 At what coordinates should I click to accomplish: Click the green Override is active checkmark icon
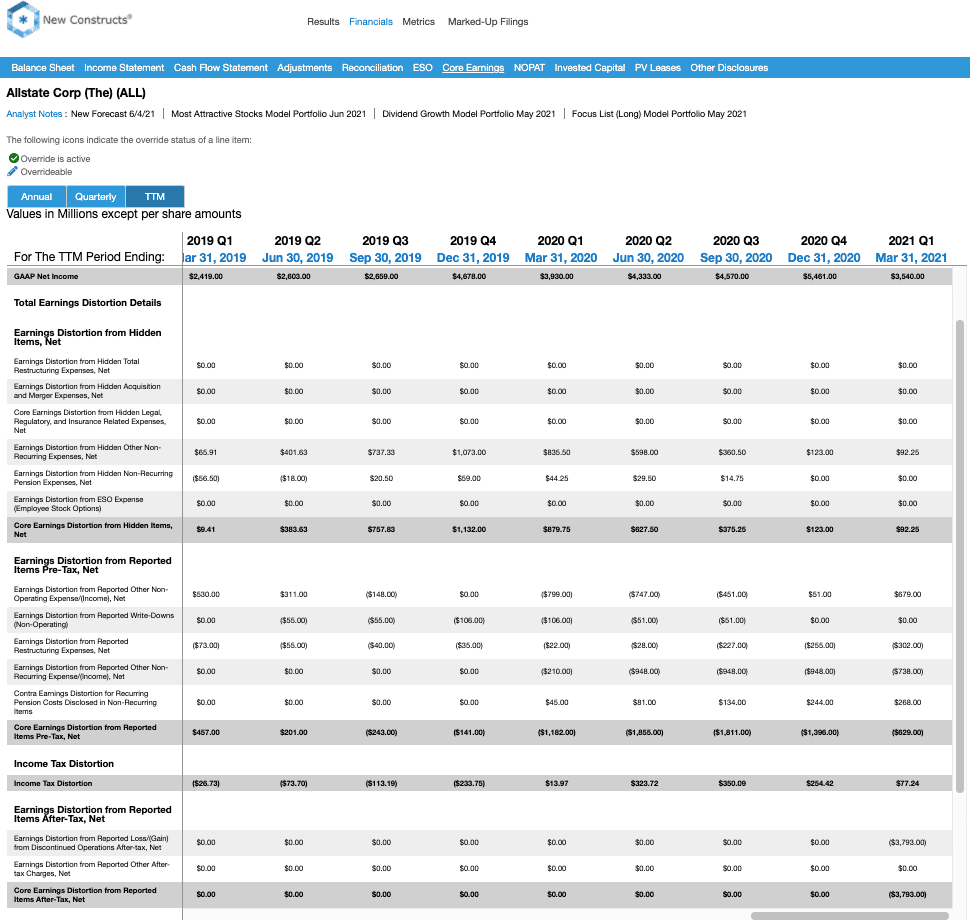(14, 158)
